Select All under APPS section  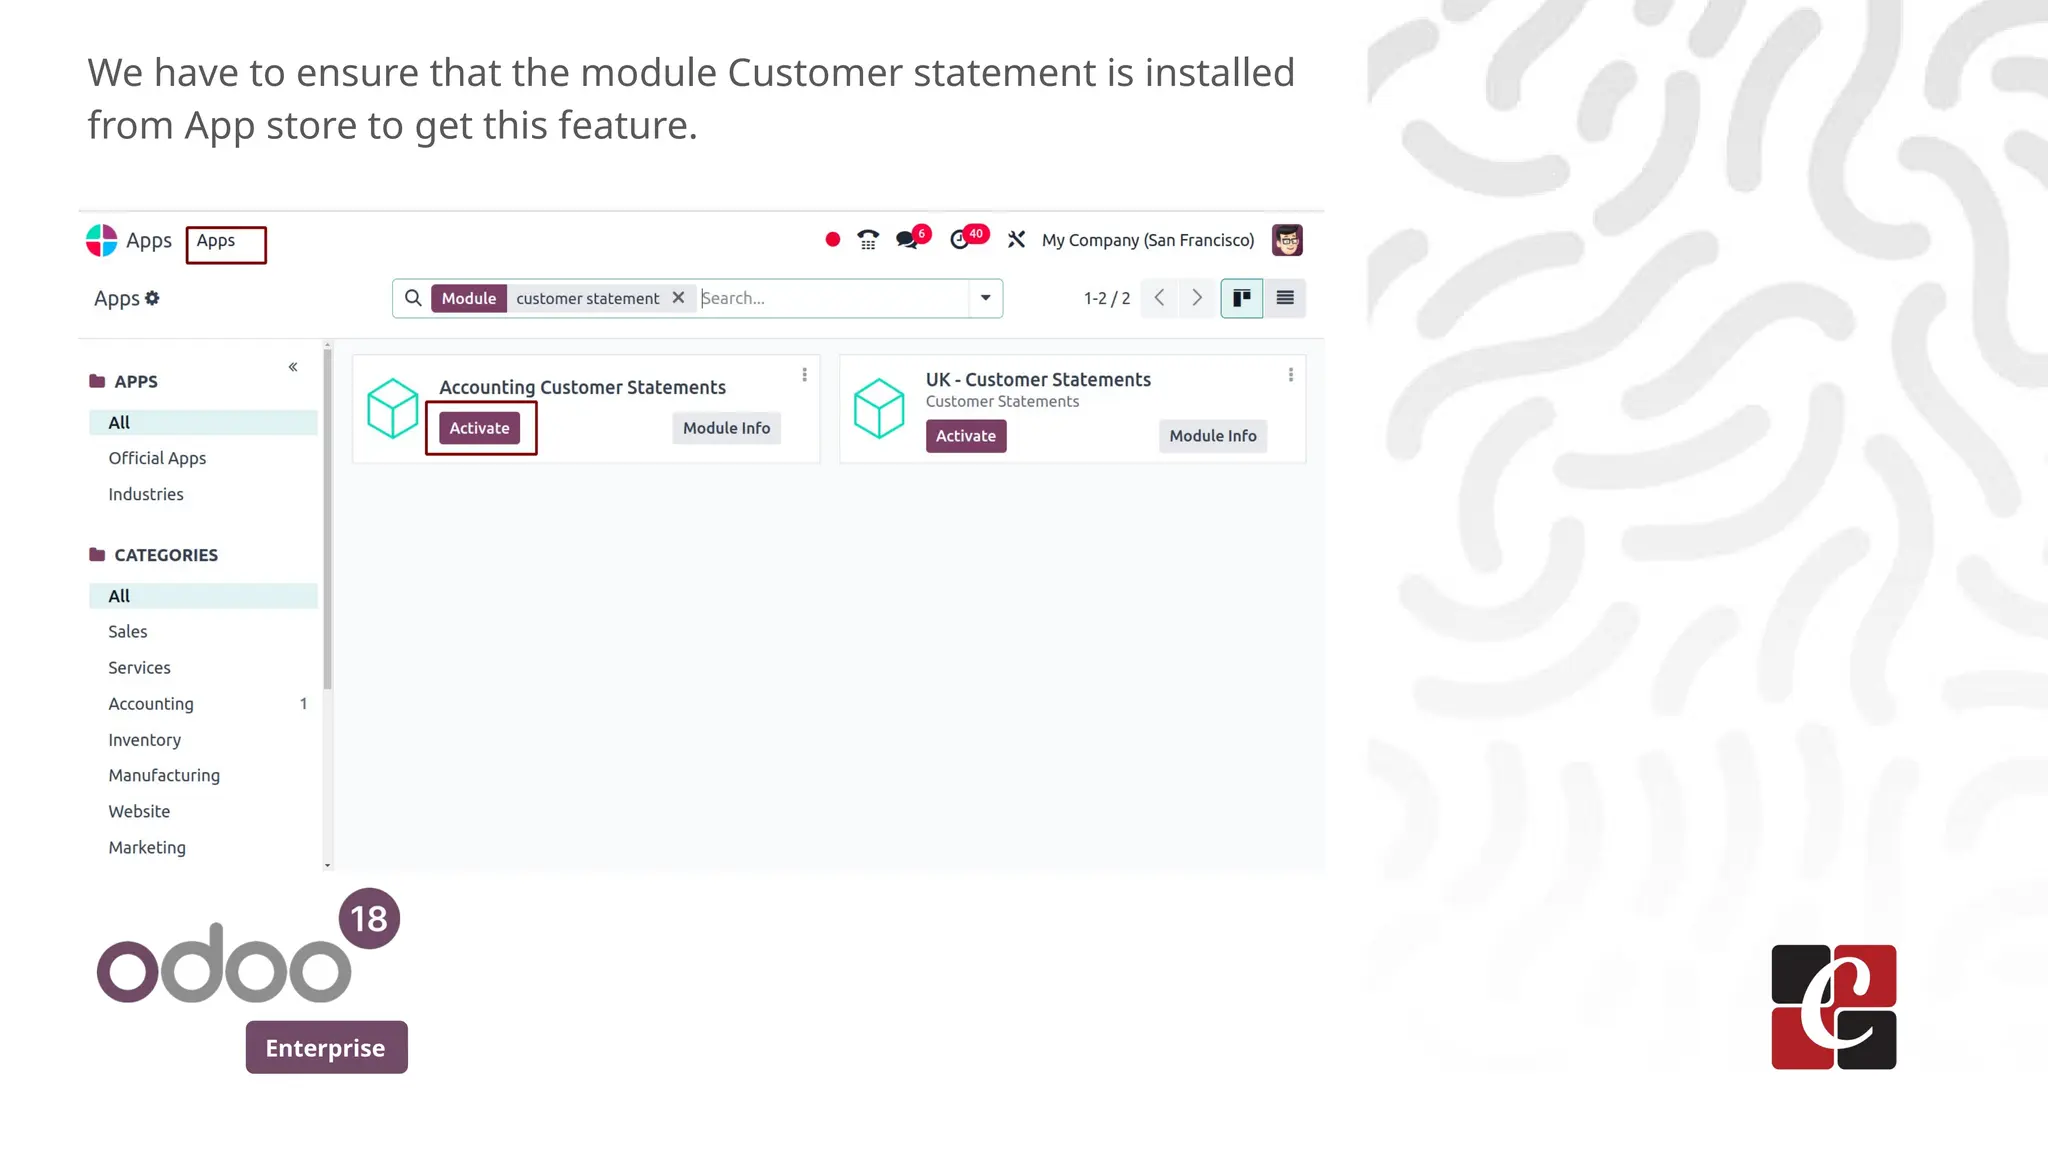pos(203,423)
